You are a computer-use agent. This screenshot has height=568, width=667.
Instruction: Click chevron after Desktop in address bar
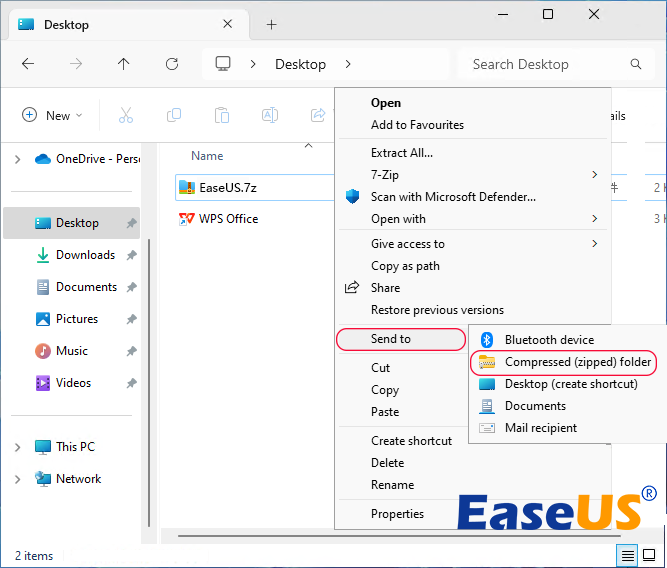tap(348, 64)
